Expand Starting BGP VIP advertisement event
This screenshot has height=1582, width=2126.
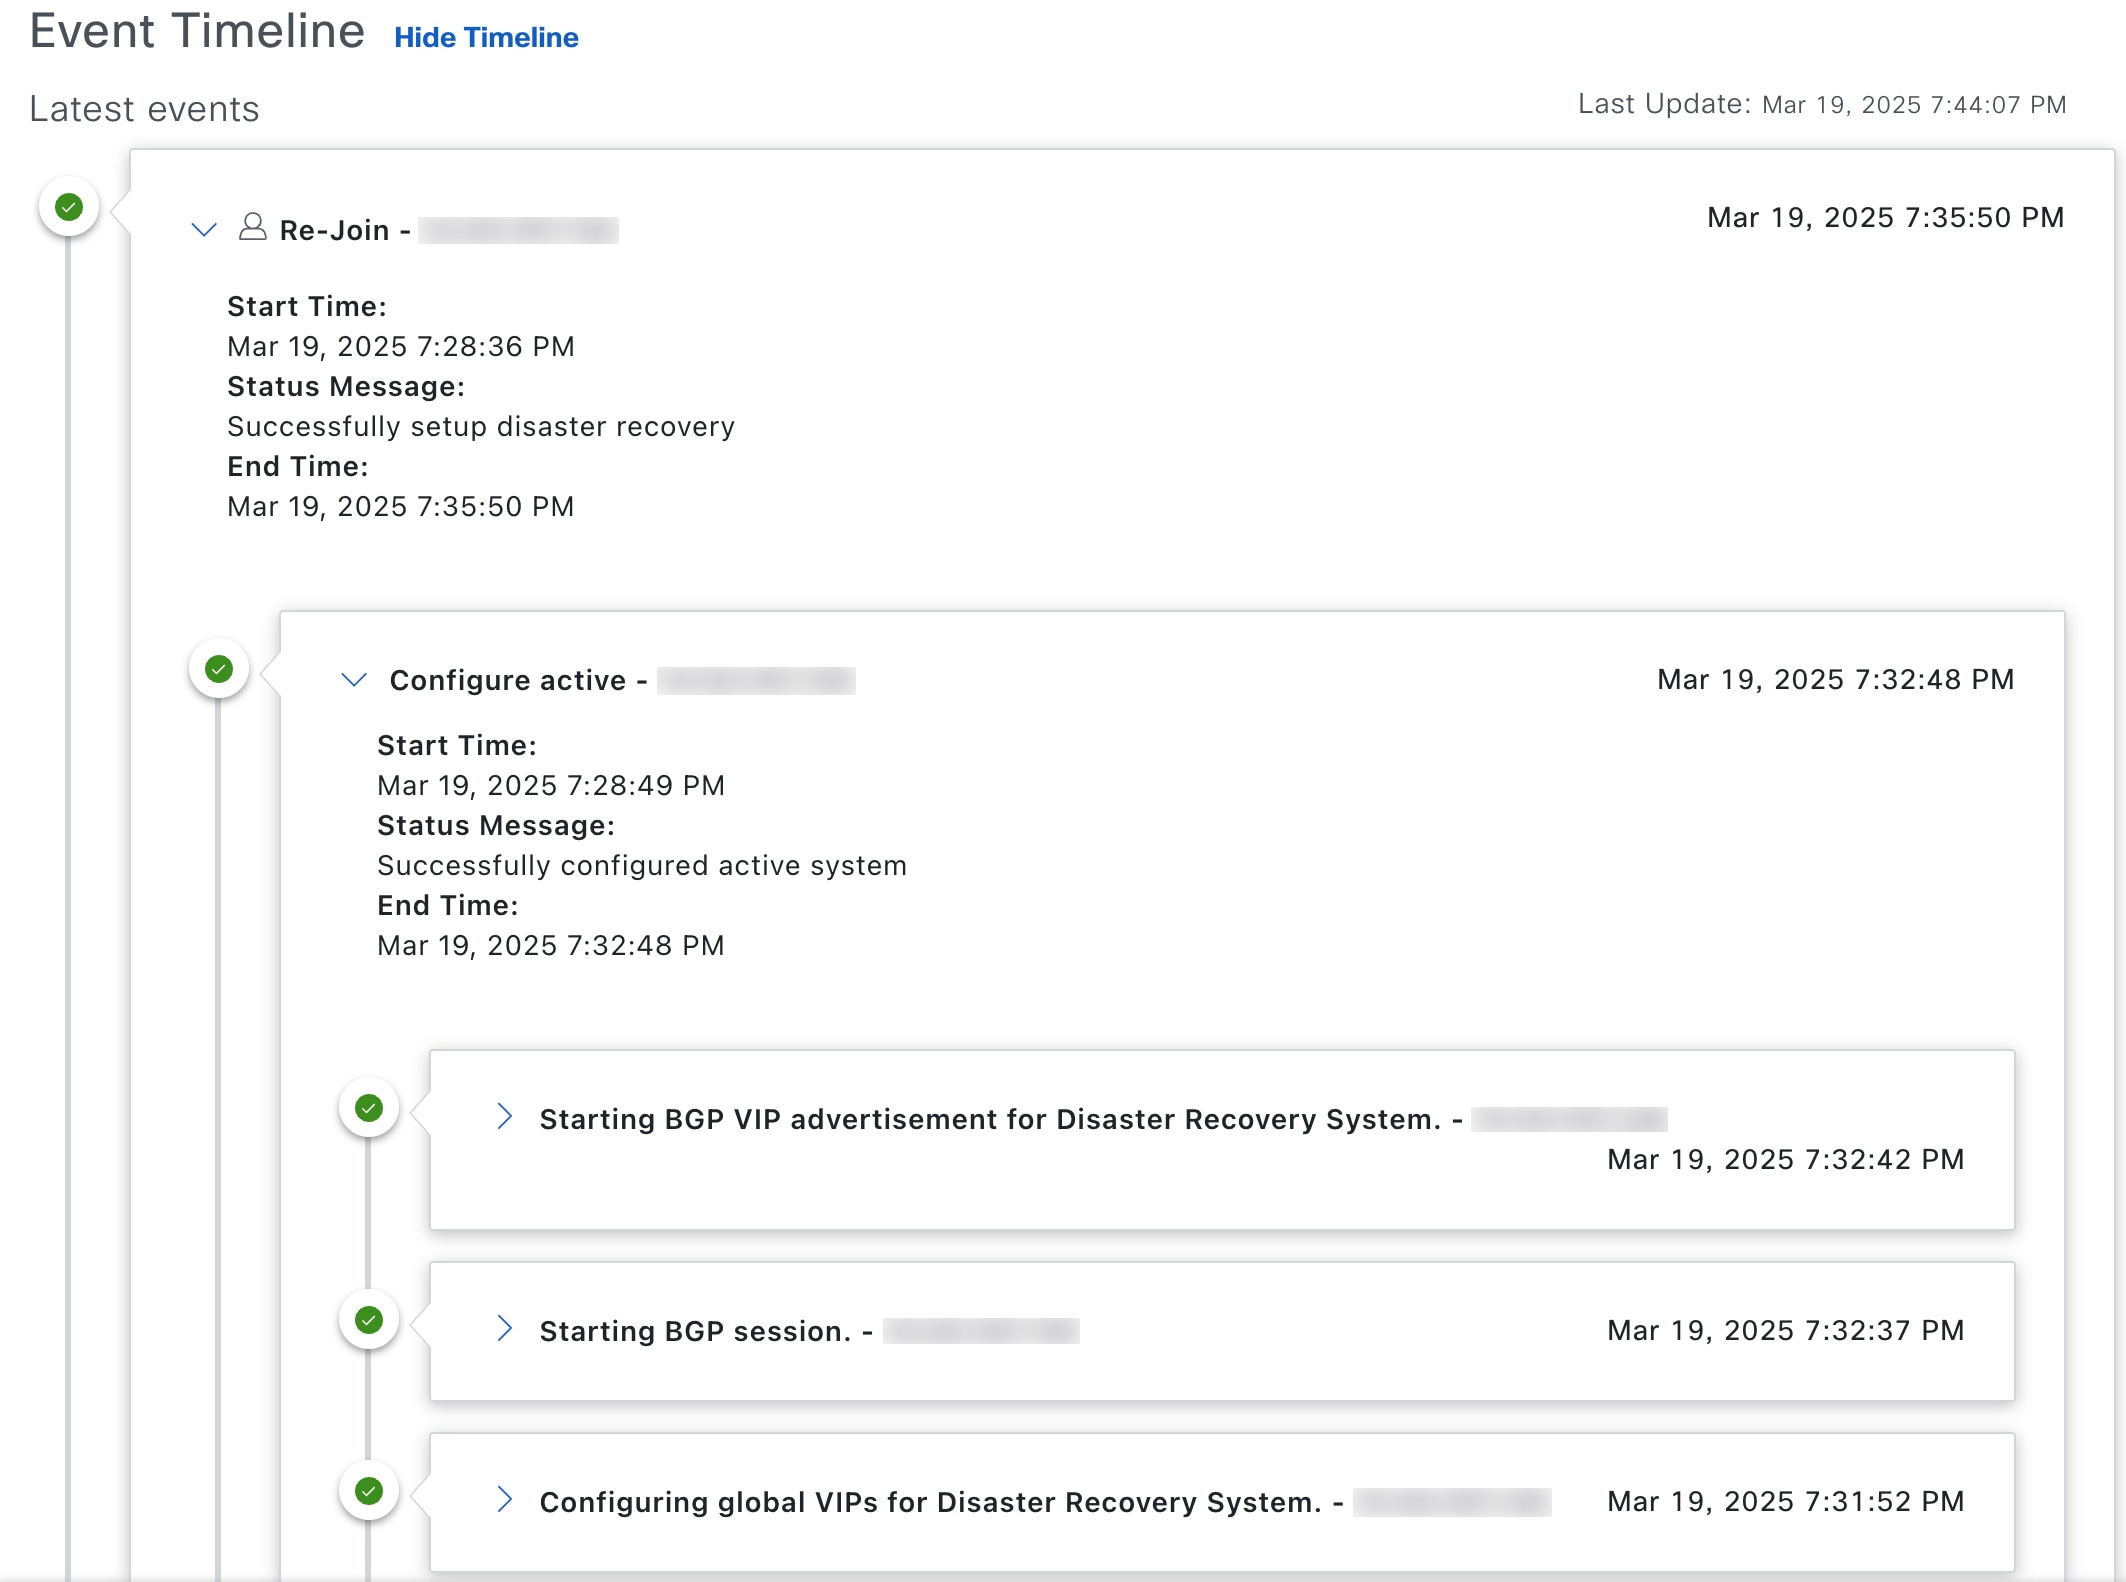coord(505,1117)
